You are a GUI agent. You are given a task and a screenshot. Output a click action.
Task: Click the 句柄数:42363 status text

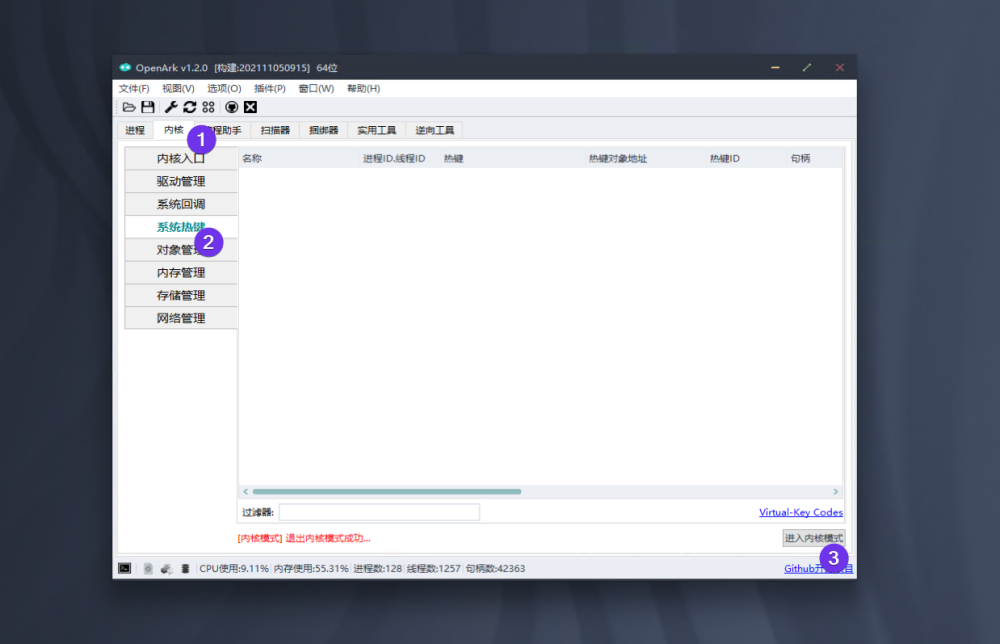496,568
